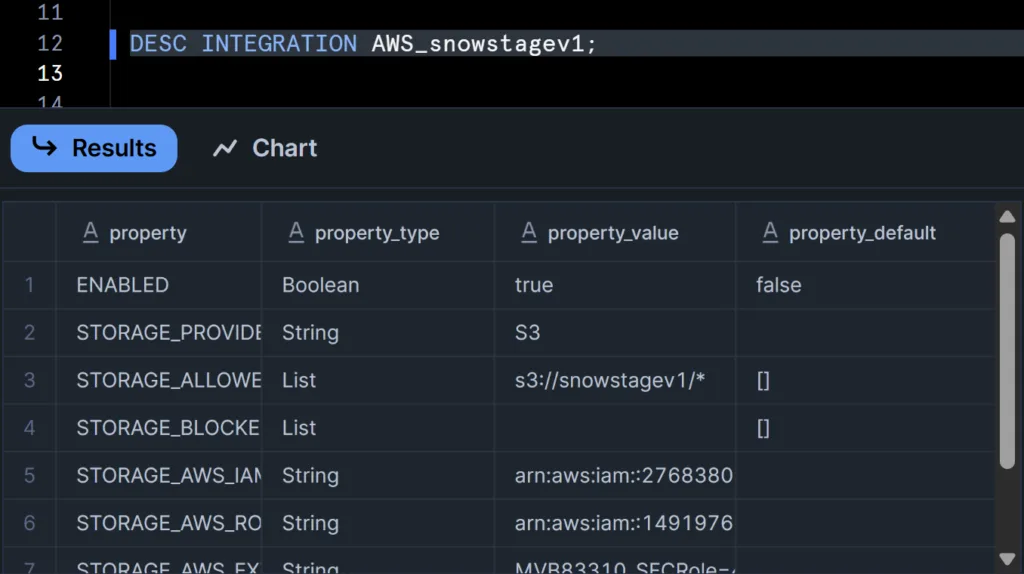Select the arn:aws:iam::2768380 value cell
The height and width of the screenshot is (574, 1024).
(x=615, y=476)
